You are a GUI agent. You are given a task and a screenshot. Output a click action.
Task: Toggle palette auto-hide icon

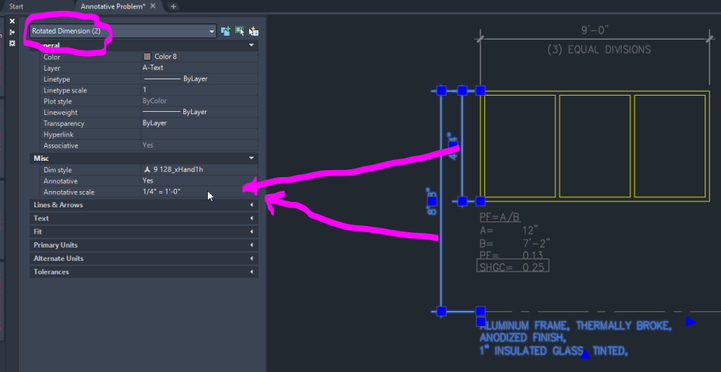coord(12,32)
